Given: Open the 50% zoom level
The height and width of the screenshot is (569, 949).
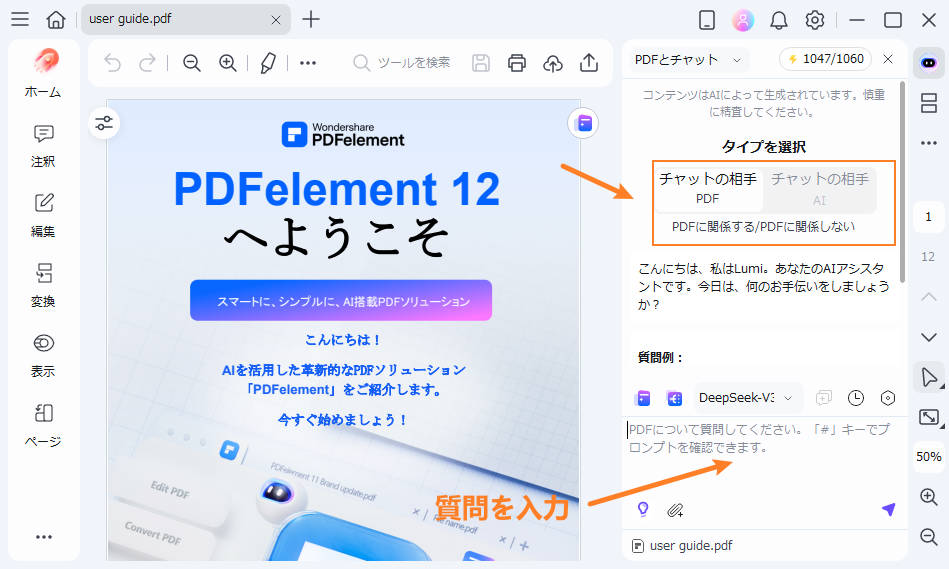Looking at the screenshot, I should (928, 457).
